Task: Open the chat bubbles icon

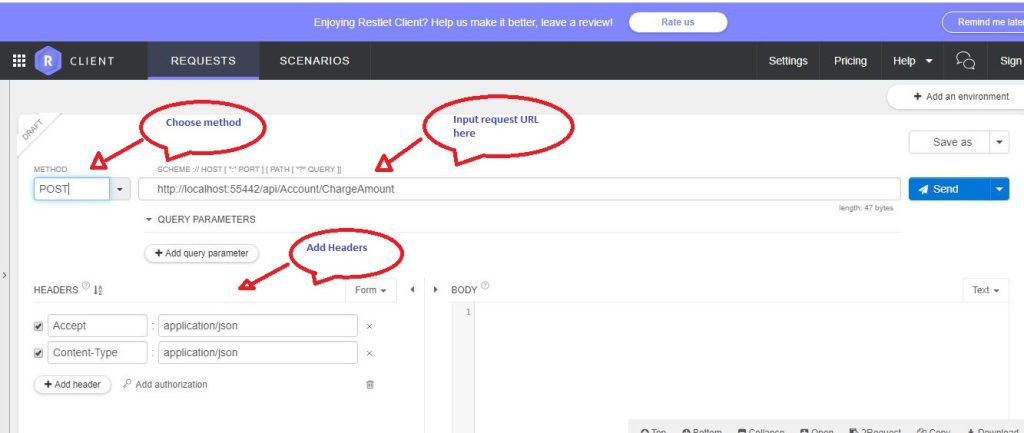Action: [x=965, y=61]
